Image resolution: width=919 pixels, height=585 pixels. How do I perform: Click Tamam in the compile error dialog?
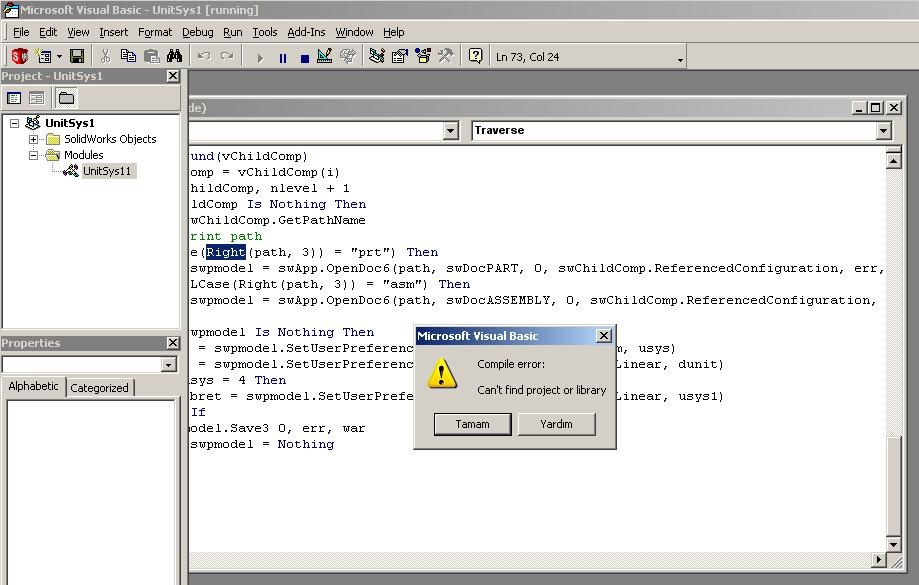[472, 424]
